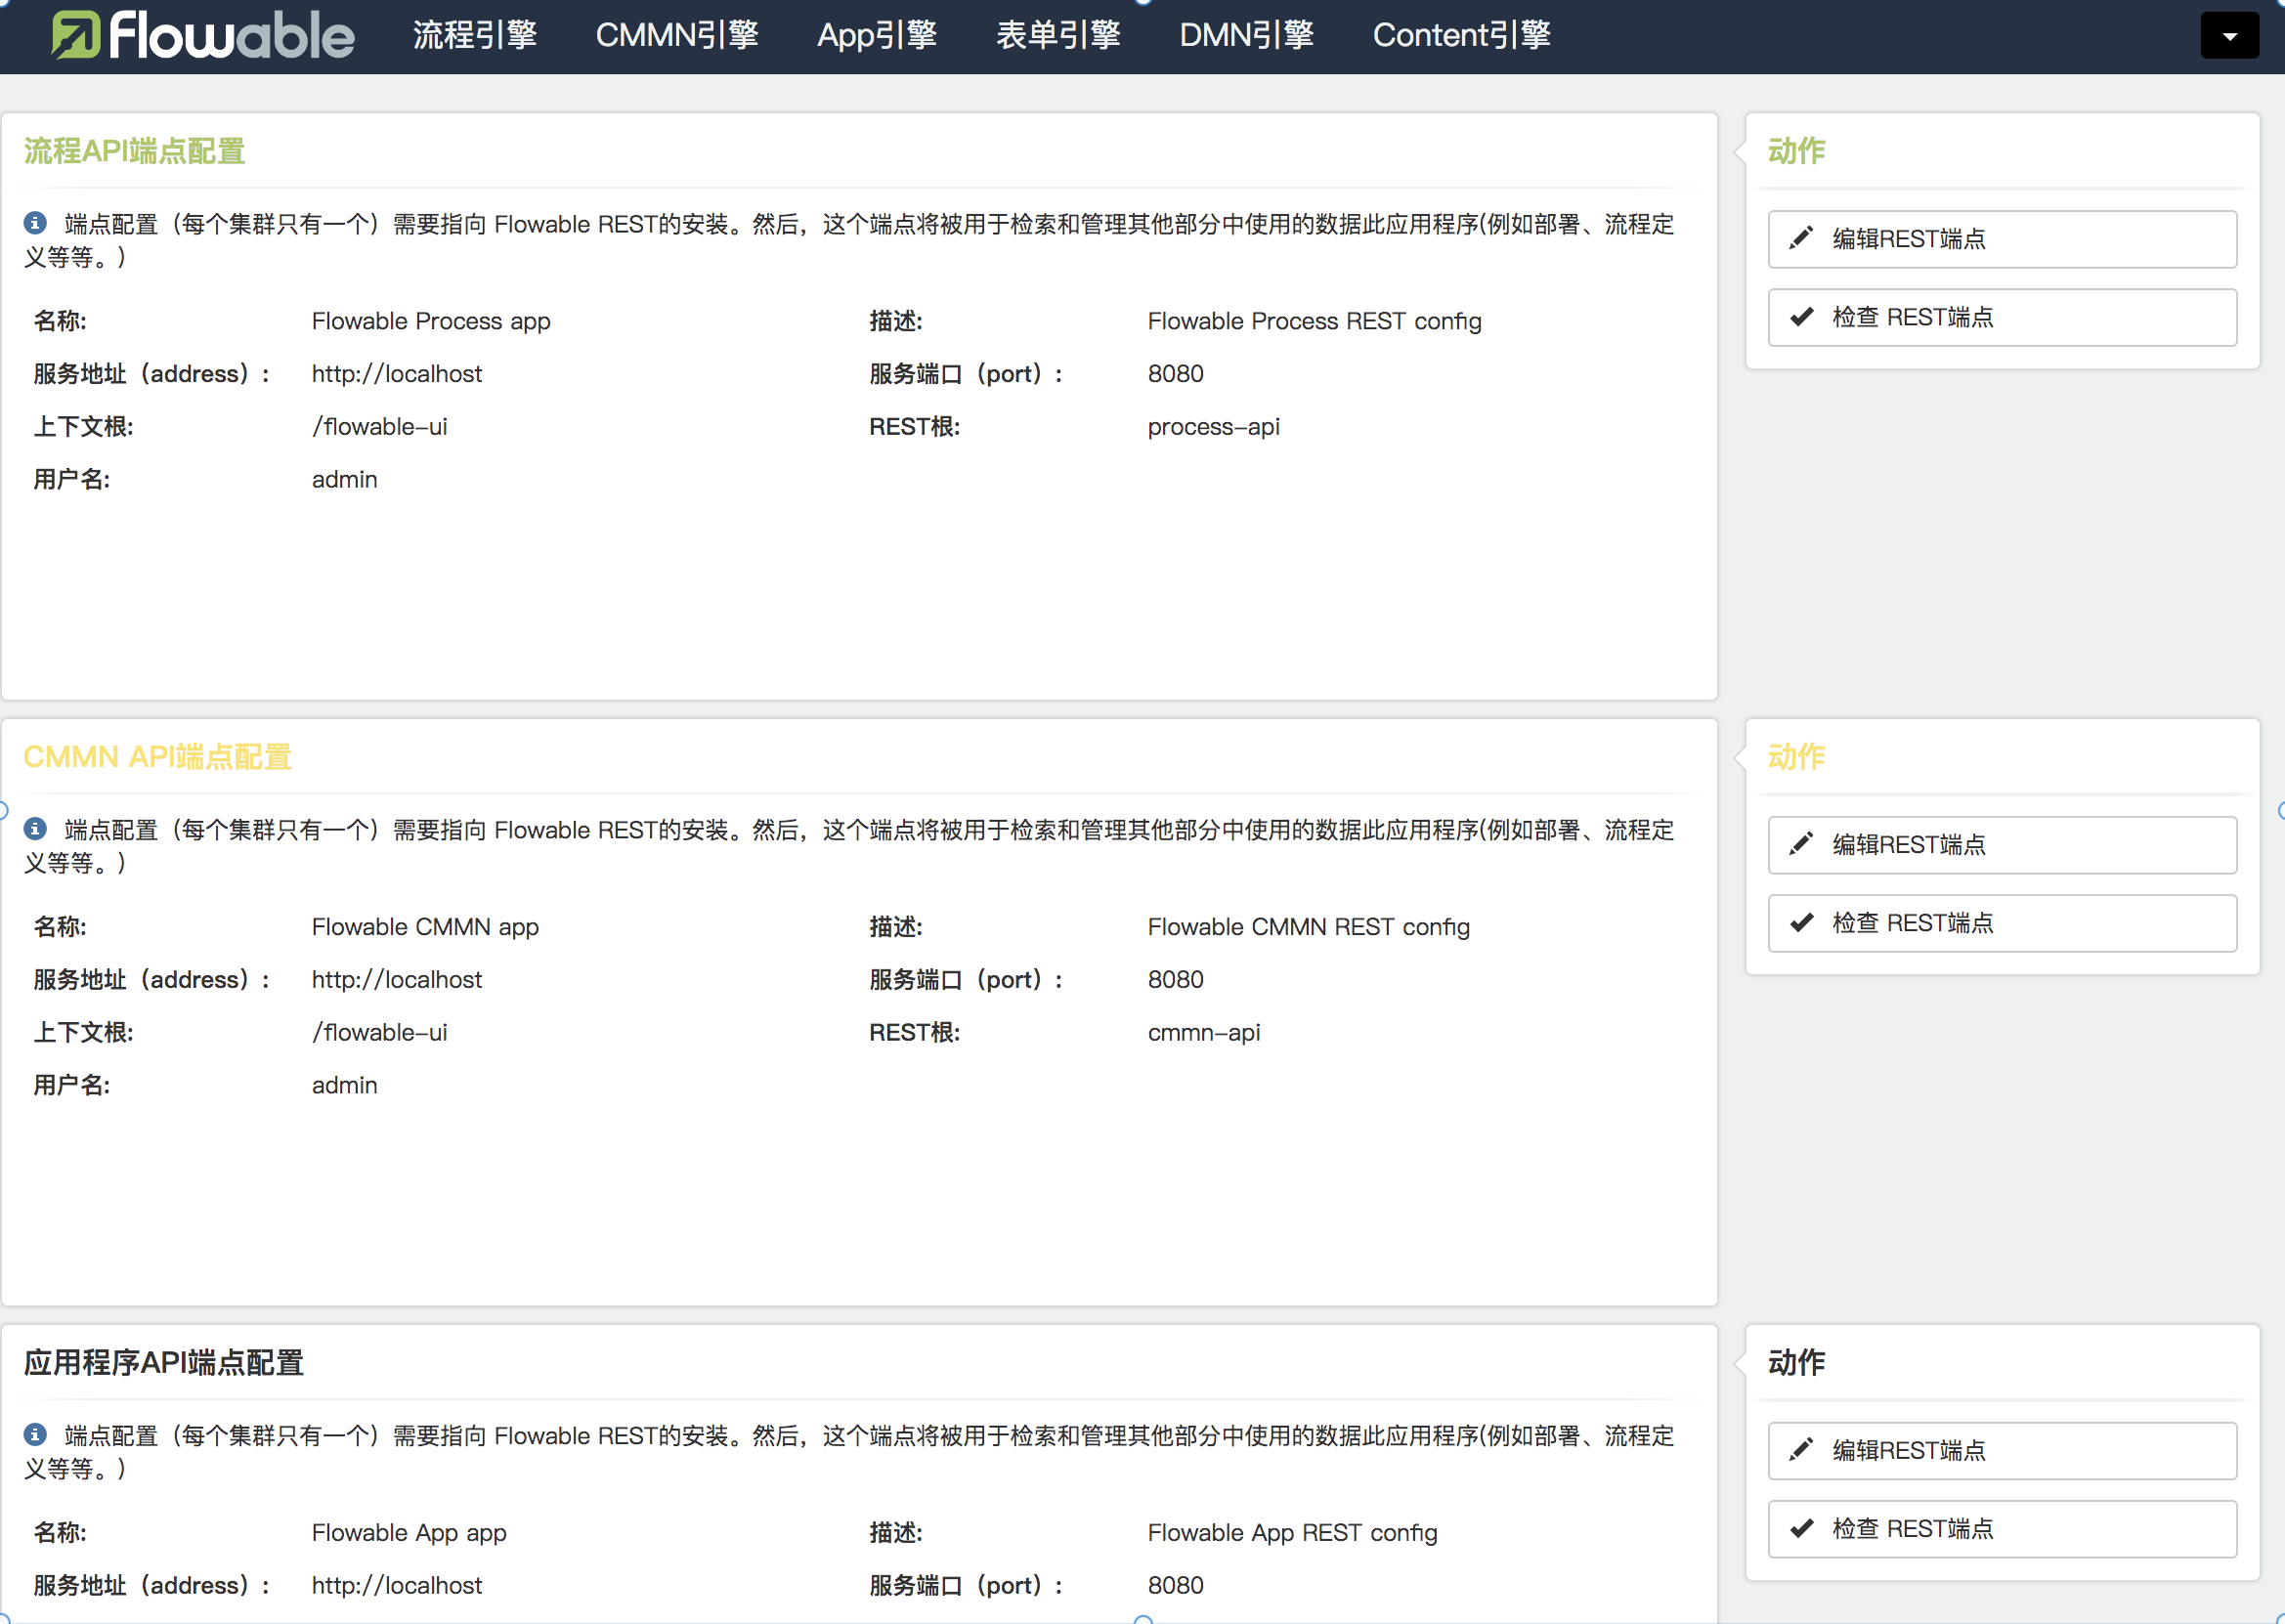
Task: Click the info icon in 流程API端点配置
Action: point(36,223)
